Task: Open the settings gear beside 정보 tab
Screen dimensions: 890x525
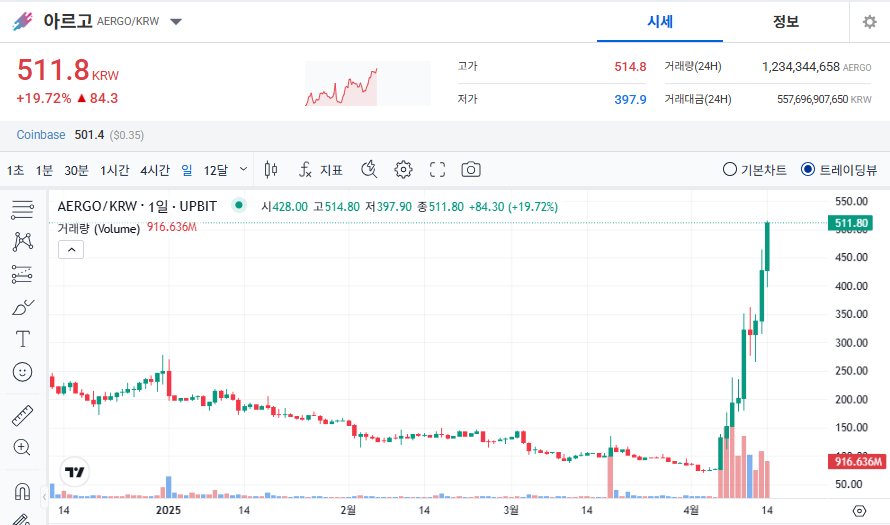Action: [x=869, y=22]
